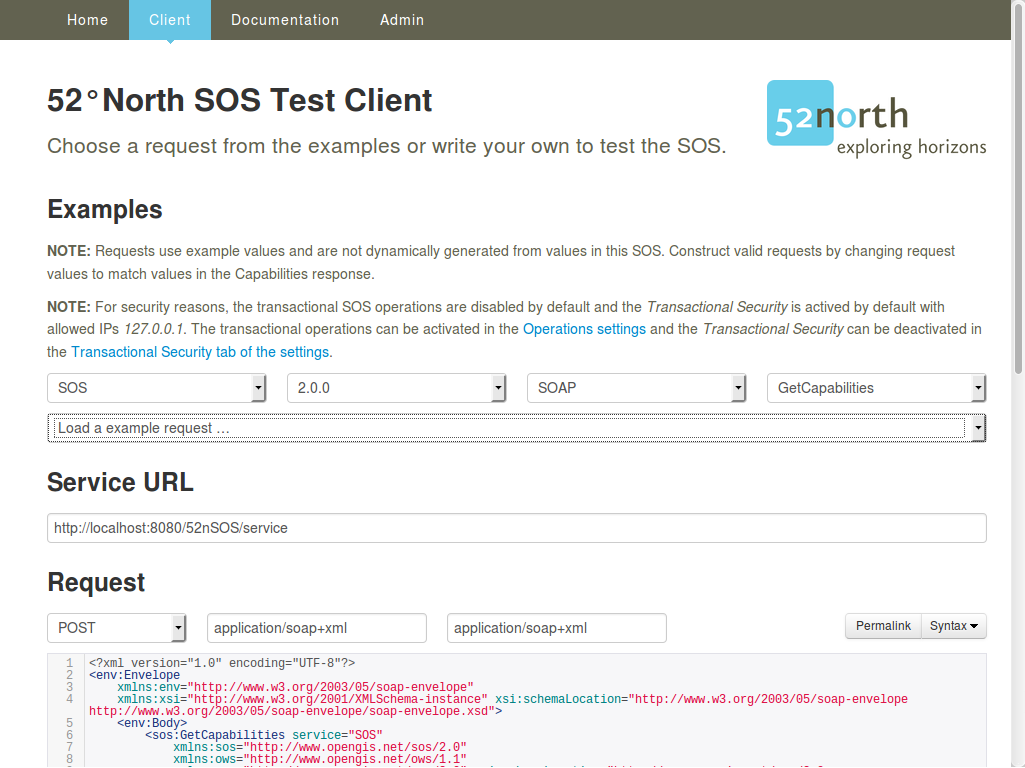The height and width of the screenshot is (768, 1025).
Task: Click the 52°North SOS Test Client heading
Action: pyautogui.click(x=239, y=101)
